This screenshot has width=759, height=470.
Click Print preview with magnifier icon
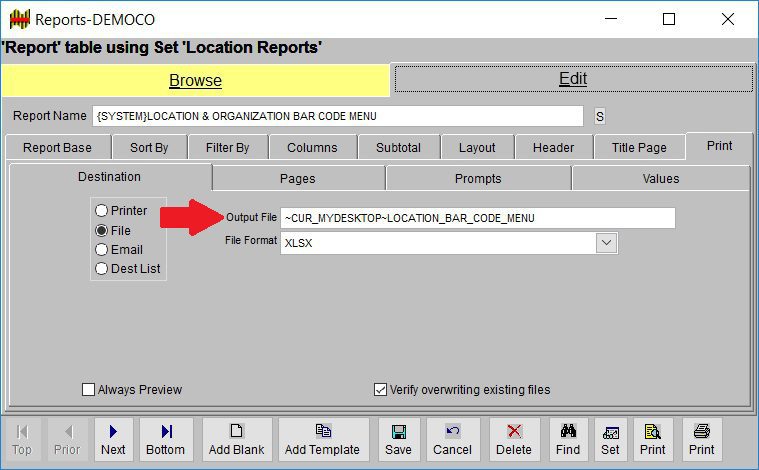pos(653,440)
